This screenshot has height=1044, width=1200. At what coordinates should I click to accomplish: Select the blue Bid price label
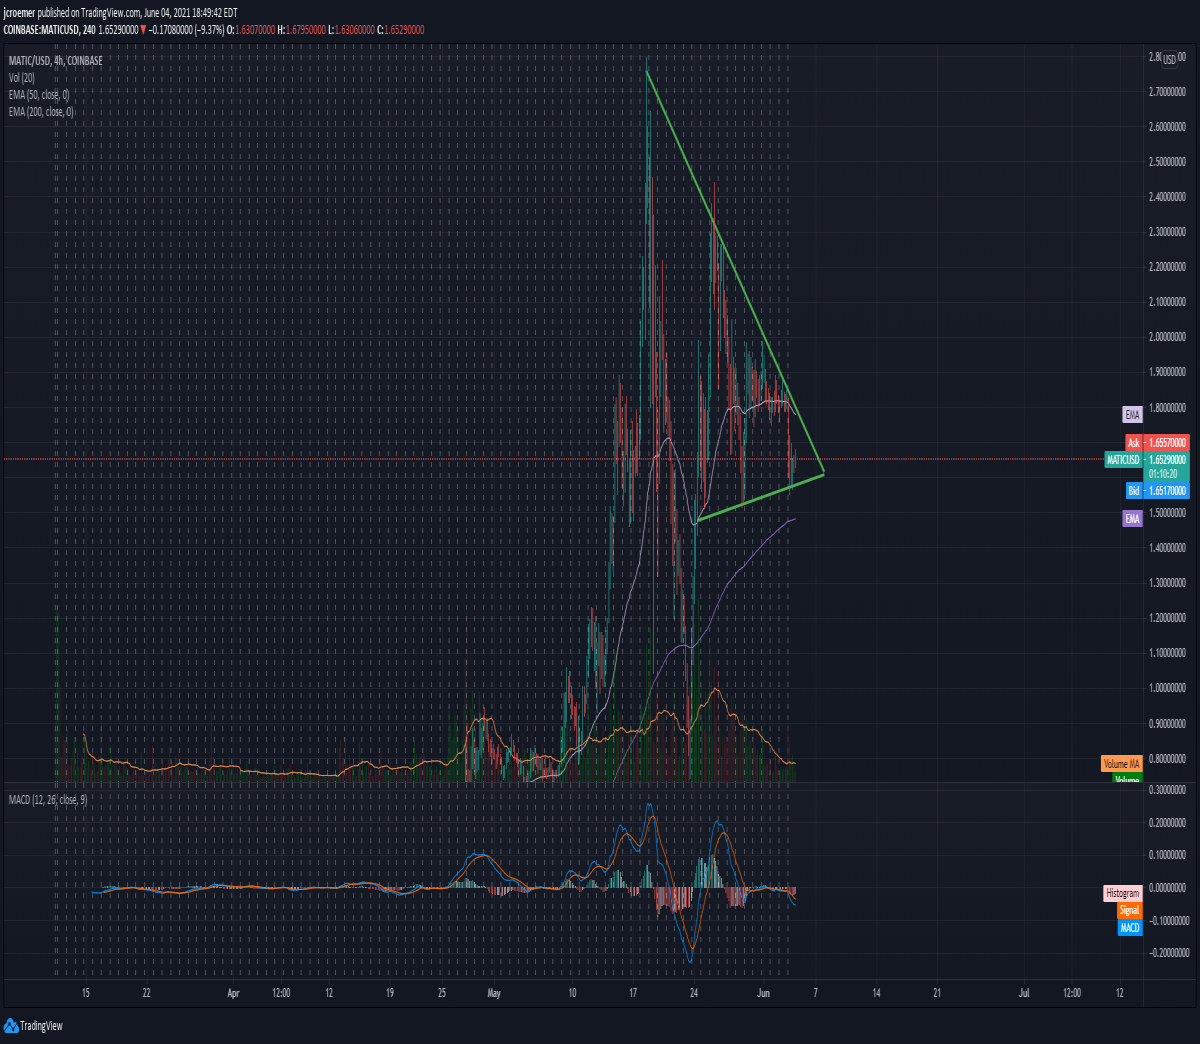click(x=1156, y=490)
